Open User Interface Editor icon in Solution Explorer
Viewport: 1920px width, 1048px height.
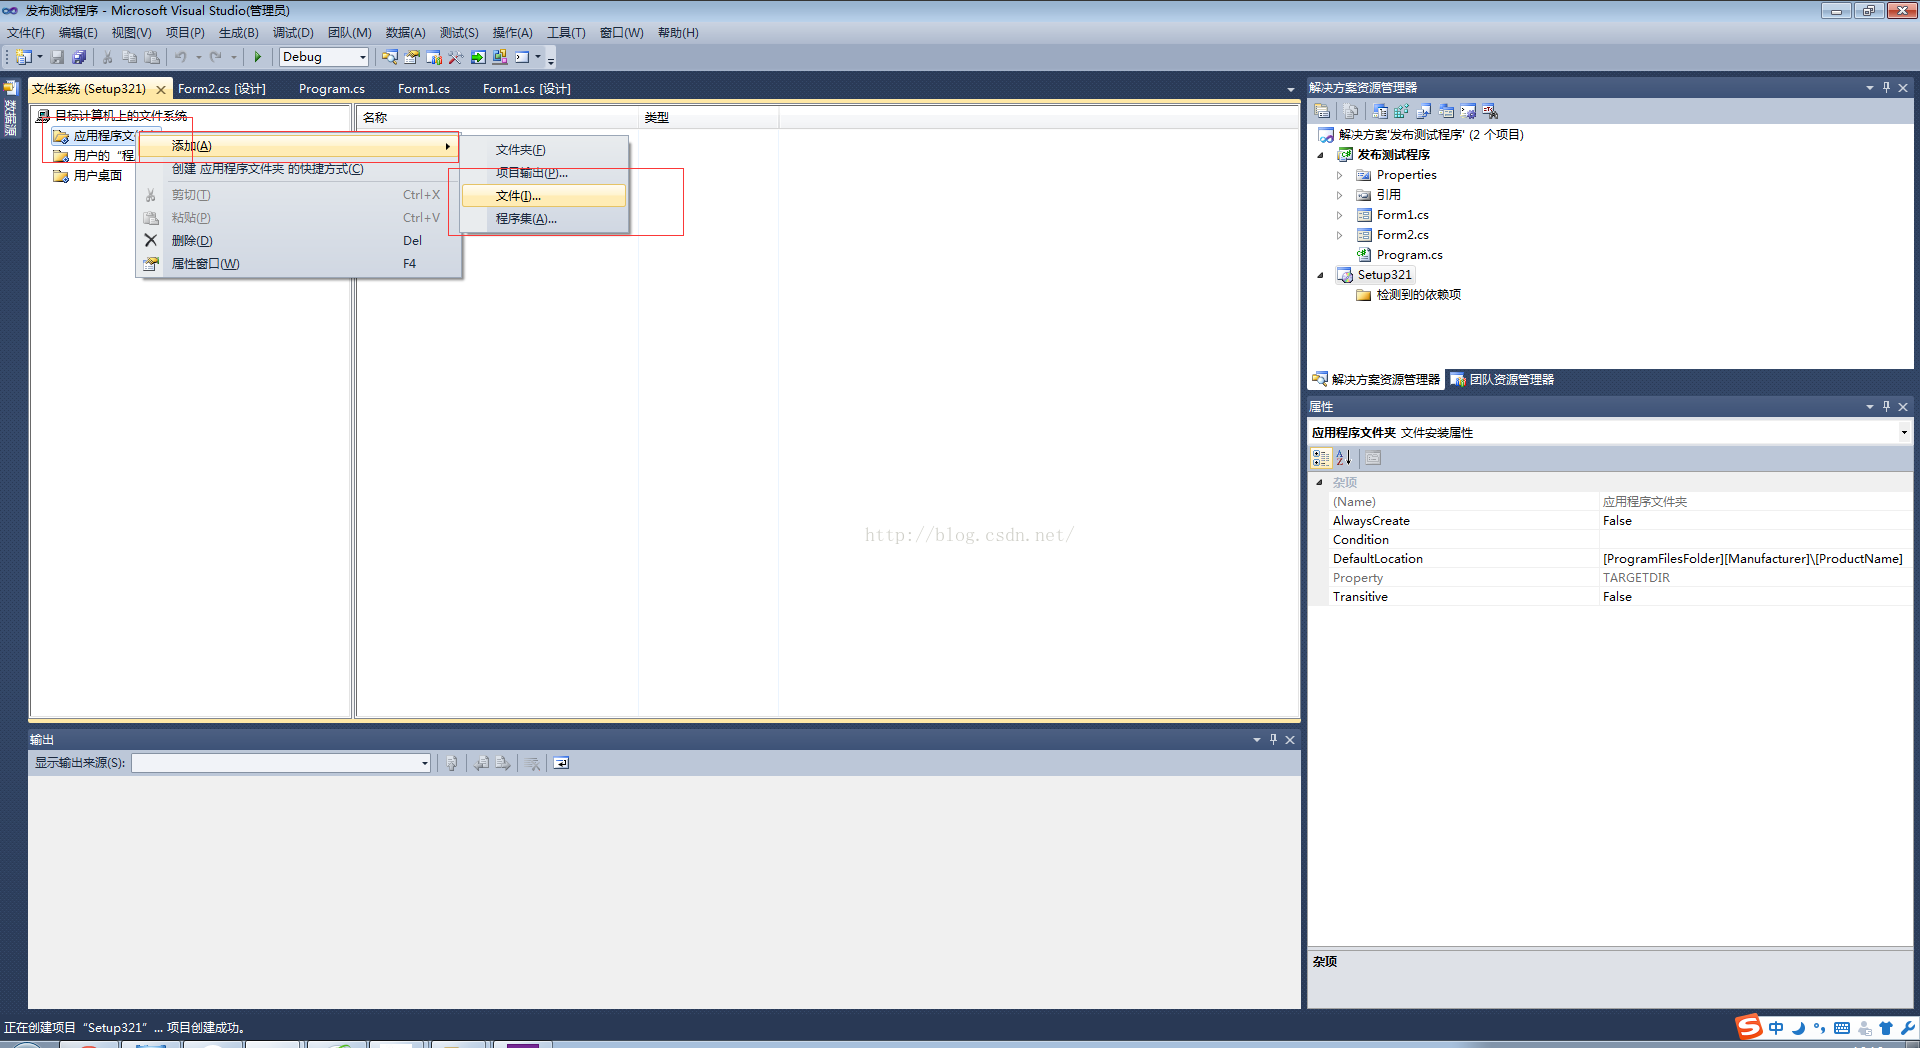[1446, 111]
